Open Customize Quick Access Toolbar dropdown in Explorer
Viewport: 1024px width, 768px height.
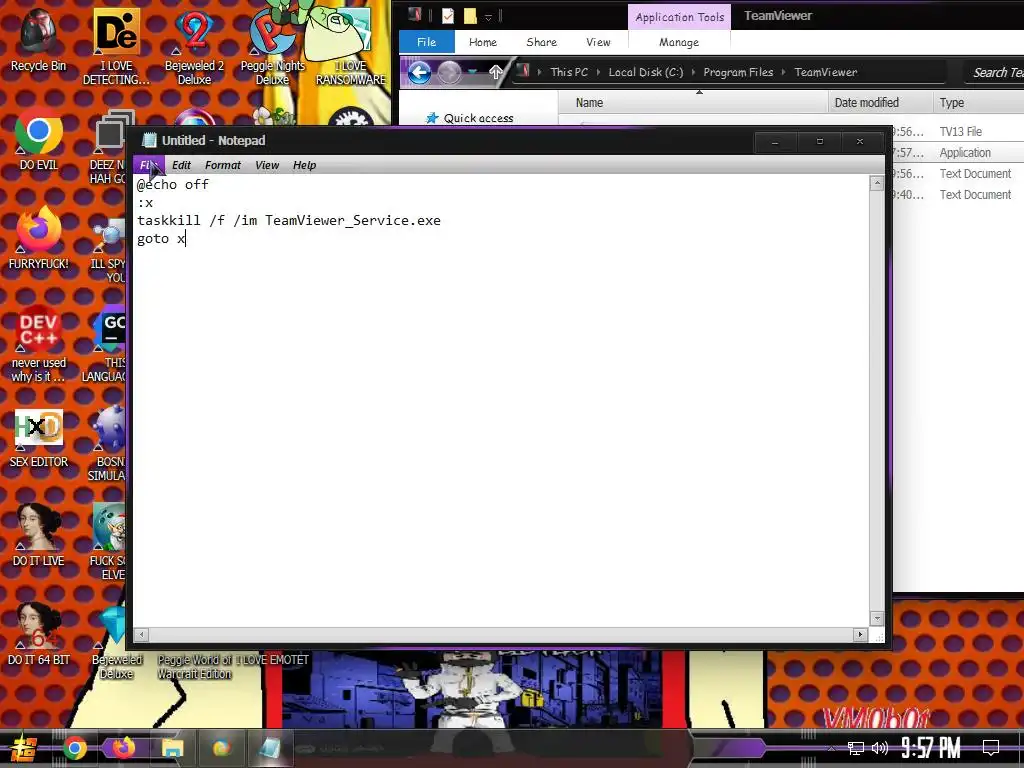(x=488, y=17)
